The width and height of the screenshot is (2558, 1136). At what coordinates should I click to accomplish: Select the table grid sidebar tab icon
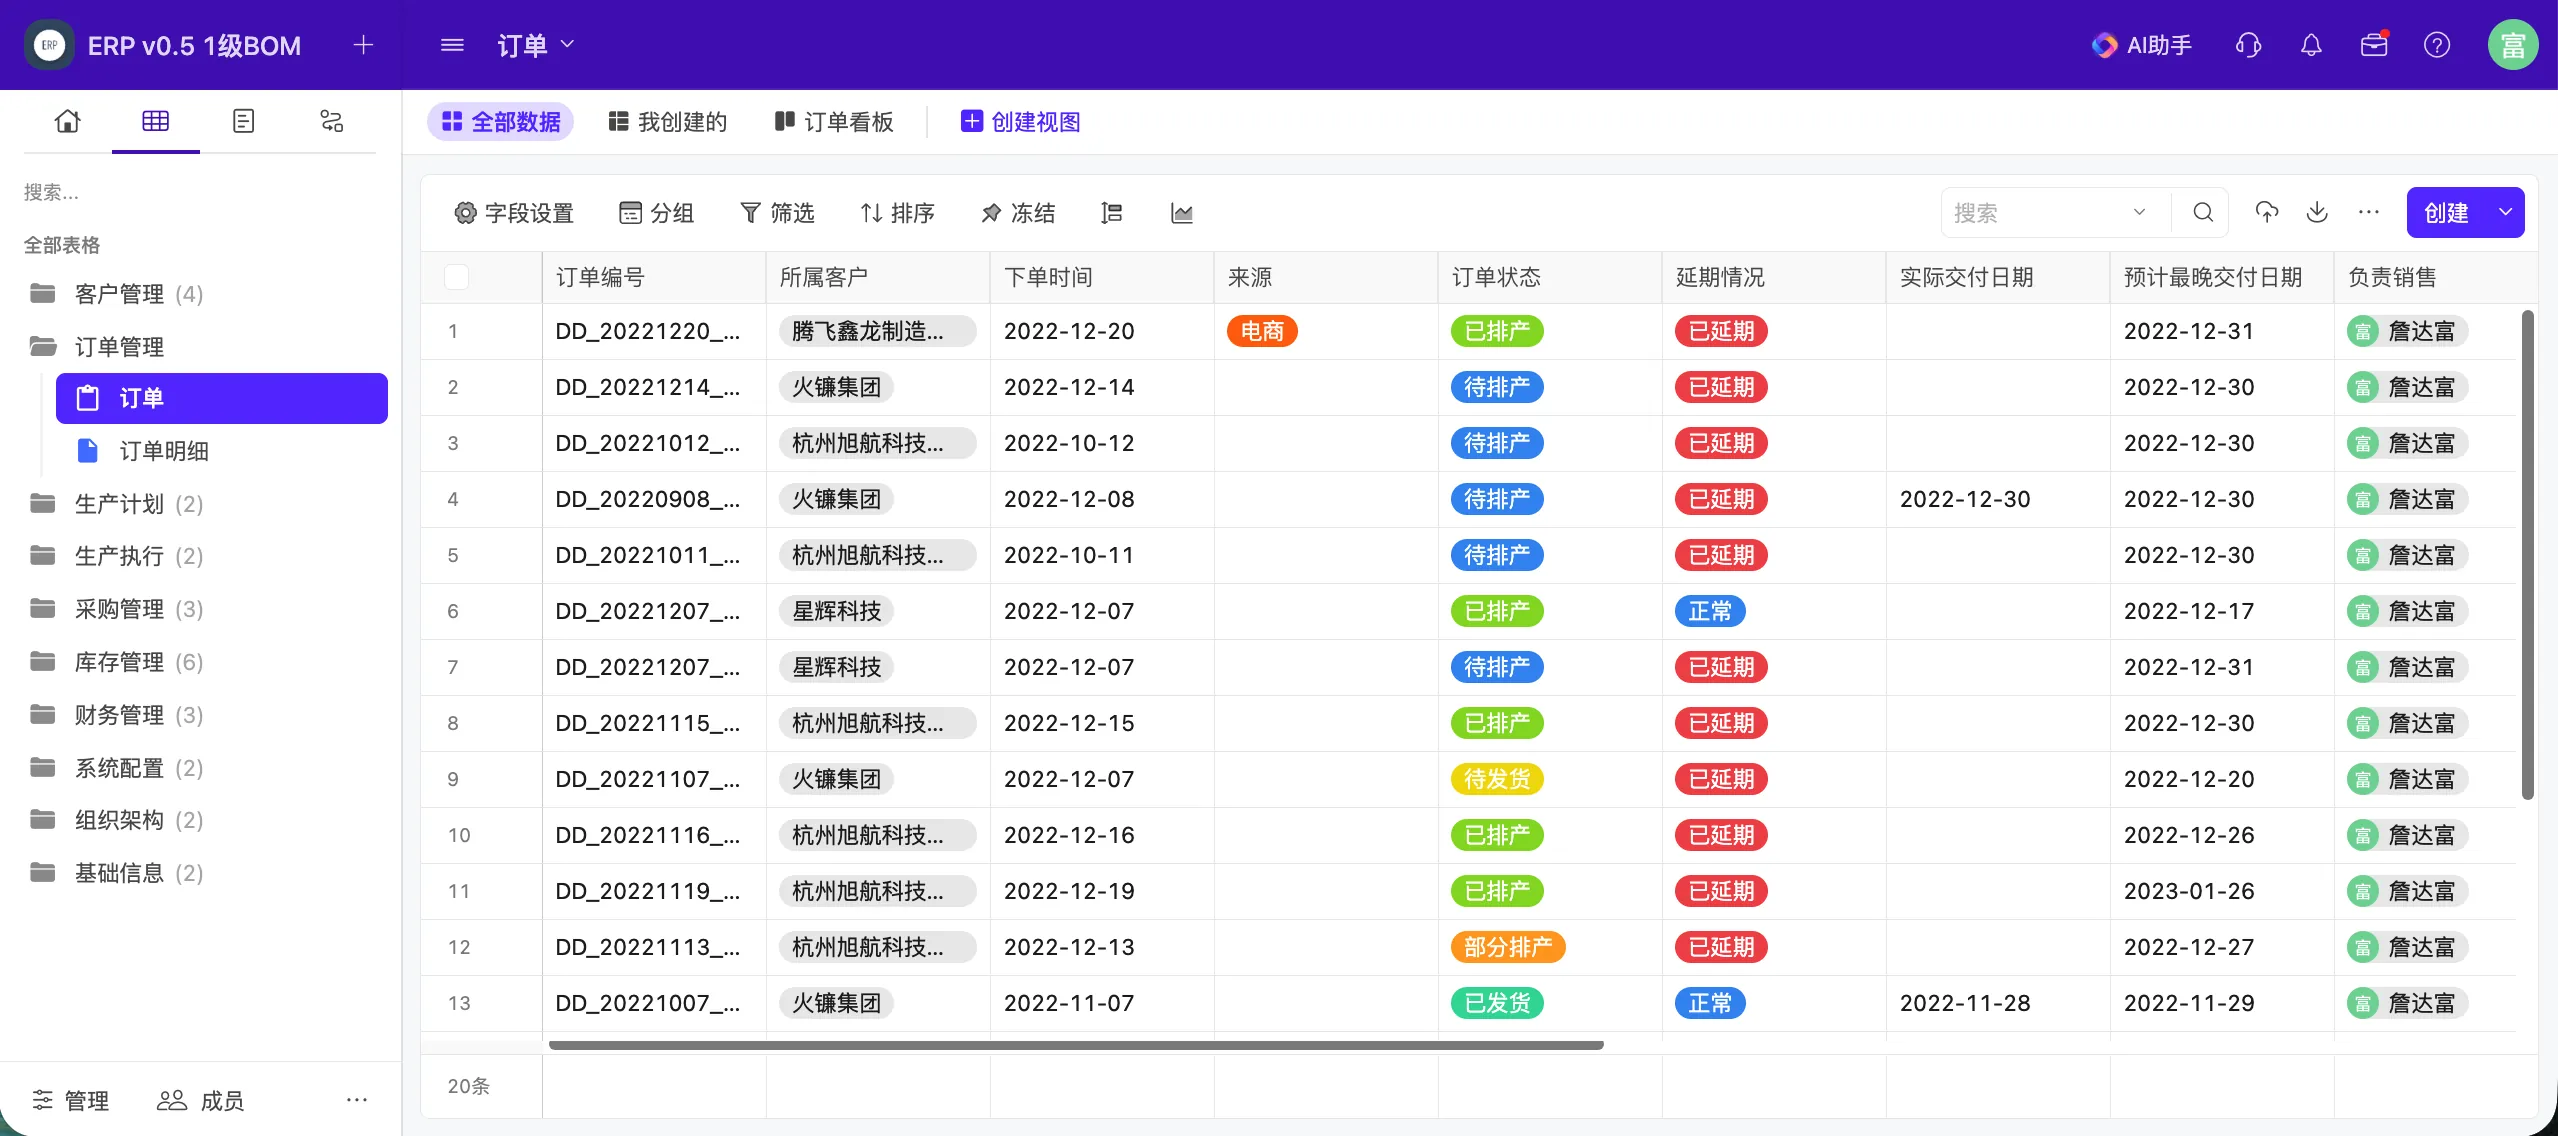coord(155,121)
